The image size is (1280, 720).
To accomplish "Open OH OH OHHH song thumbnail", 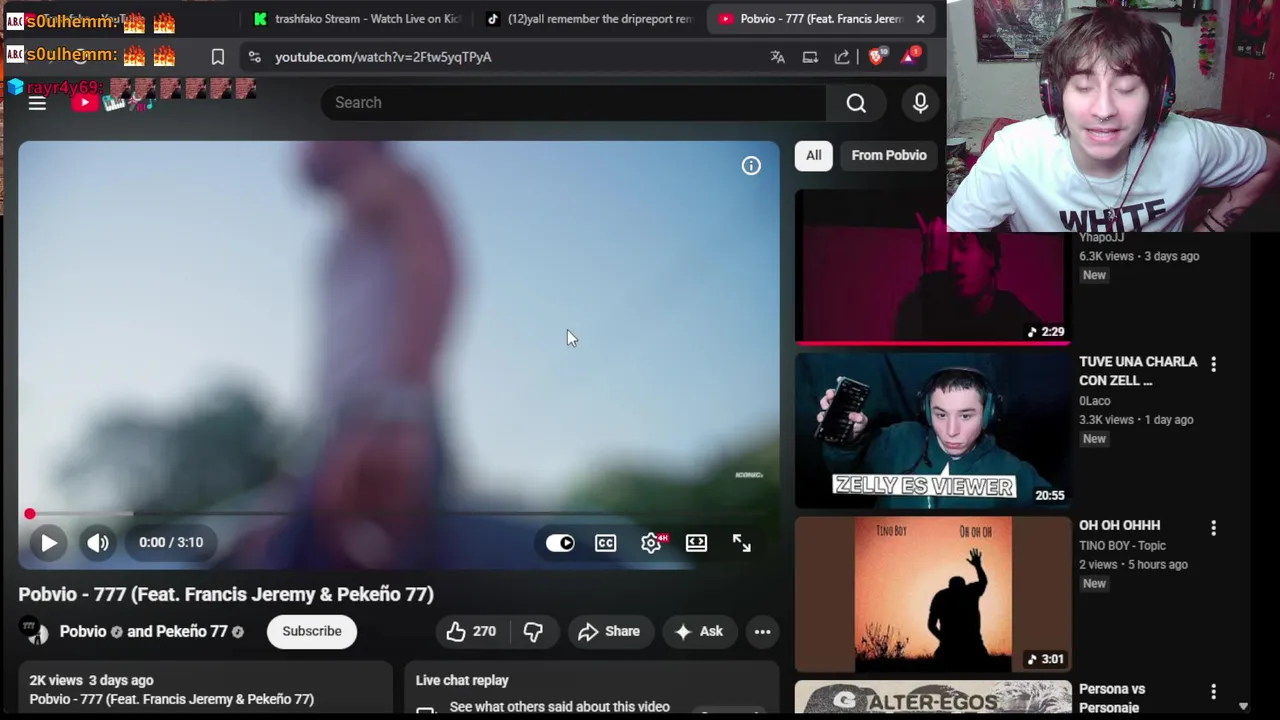I will click(x=932, y=594).
